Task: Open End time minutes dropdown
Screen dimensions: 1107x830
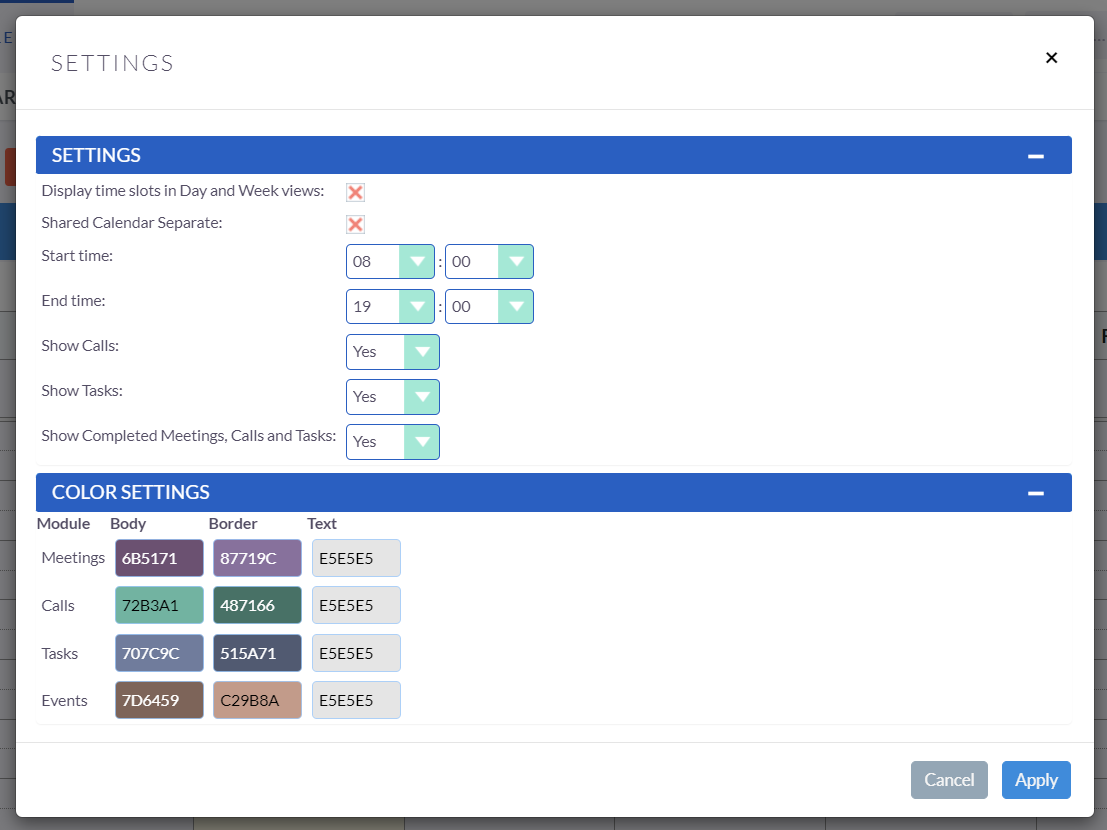Action: [489, 307]
